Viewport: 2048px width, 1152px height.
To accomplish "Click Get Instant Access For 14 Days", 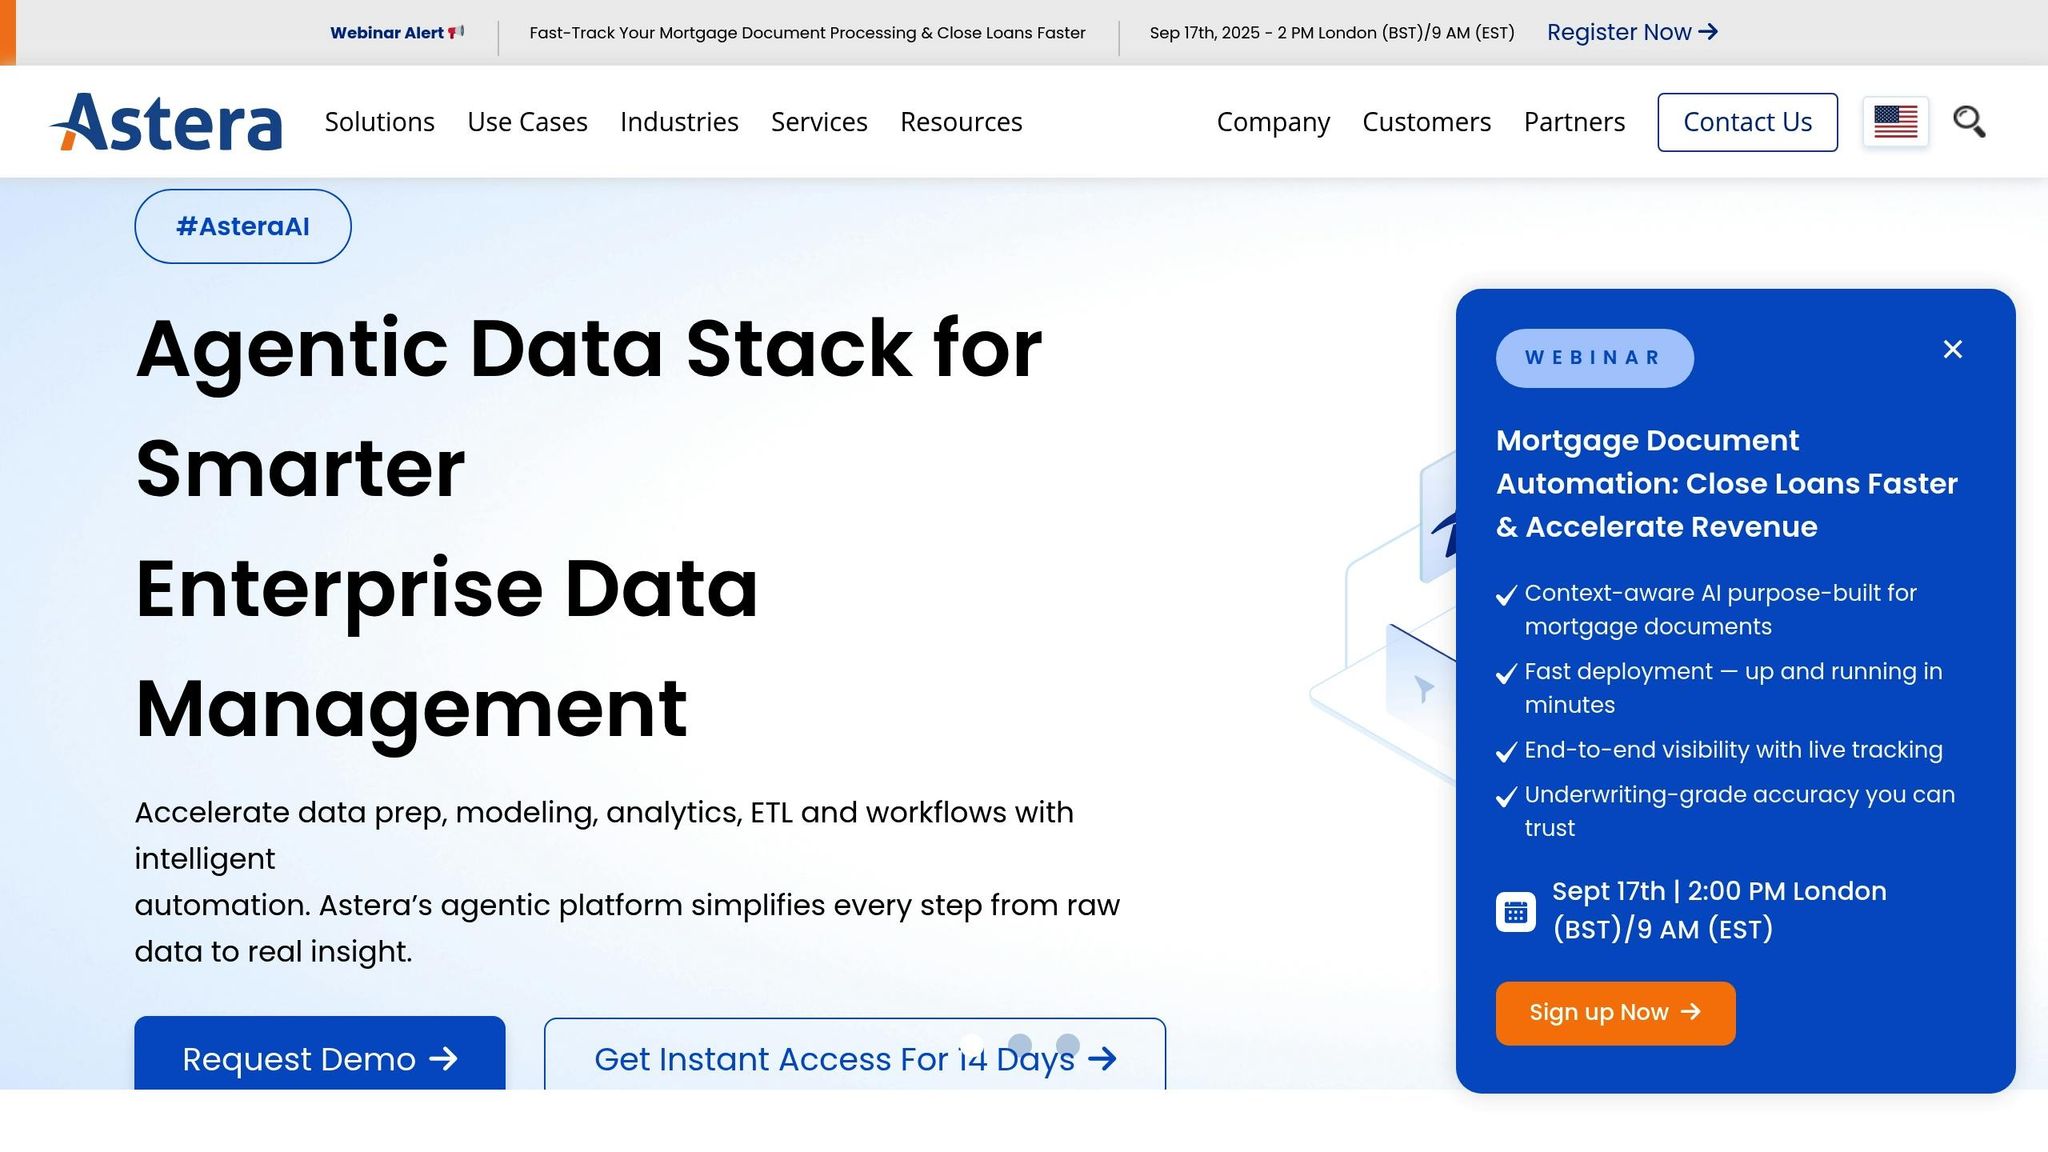I will point(855,1055).
